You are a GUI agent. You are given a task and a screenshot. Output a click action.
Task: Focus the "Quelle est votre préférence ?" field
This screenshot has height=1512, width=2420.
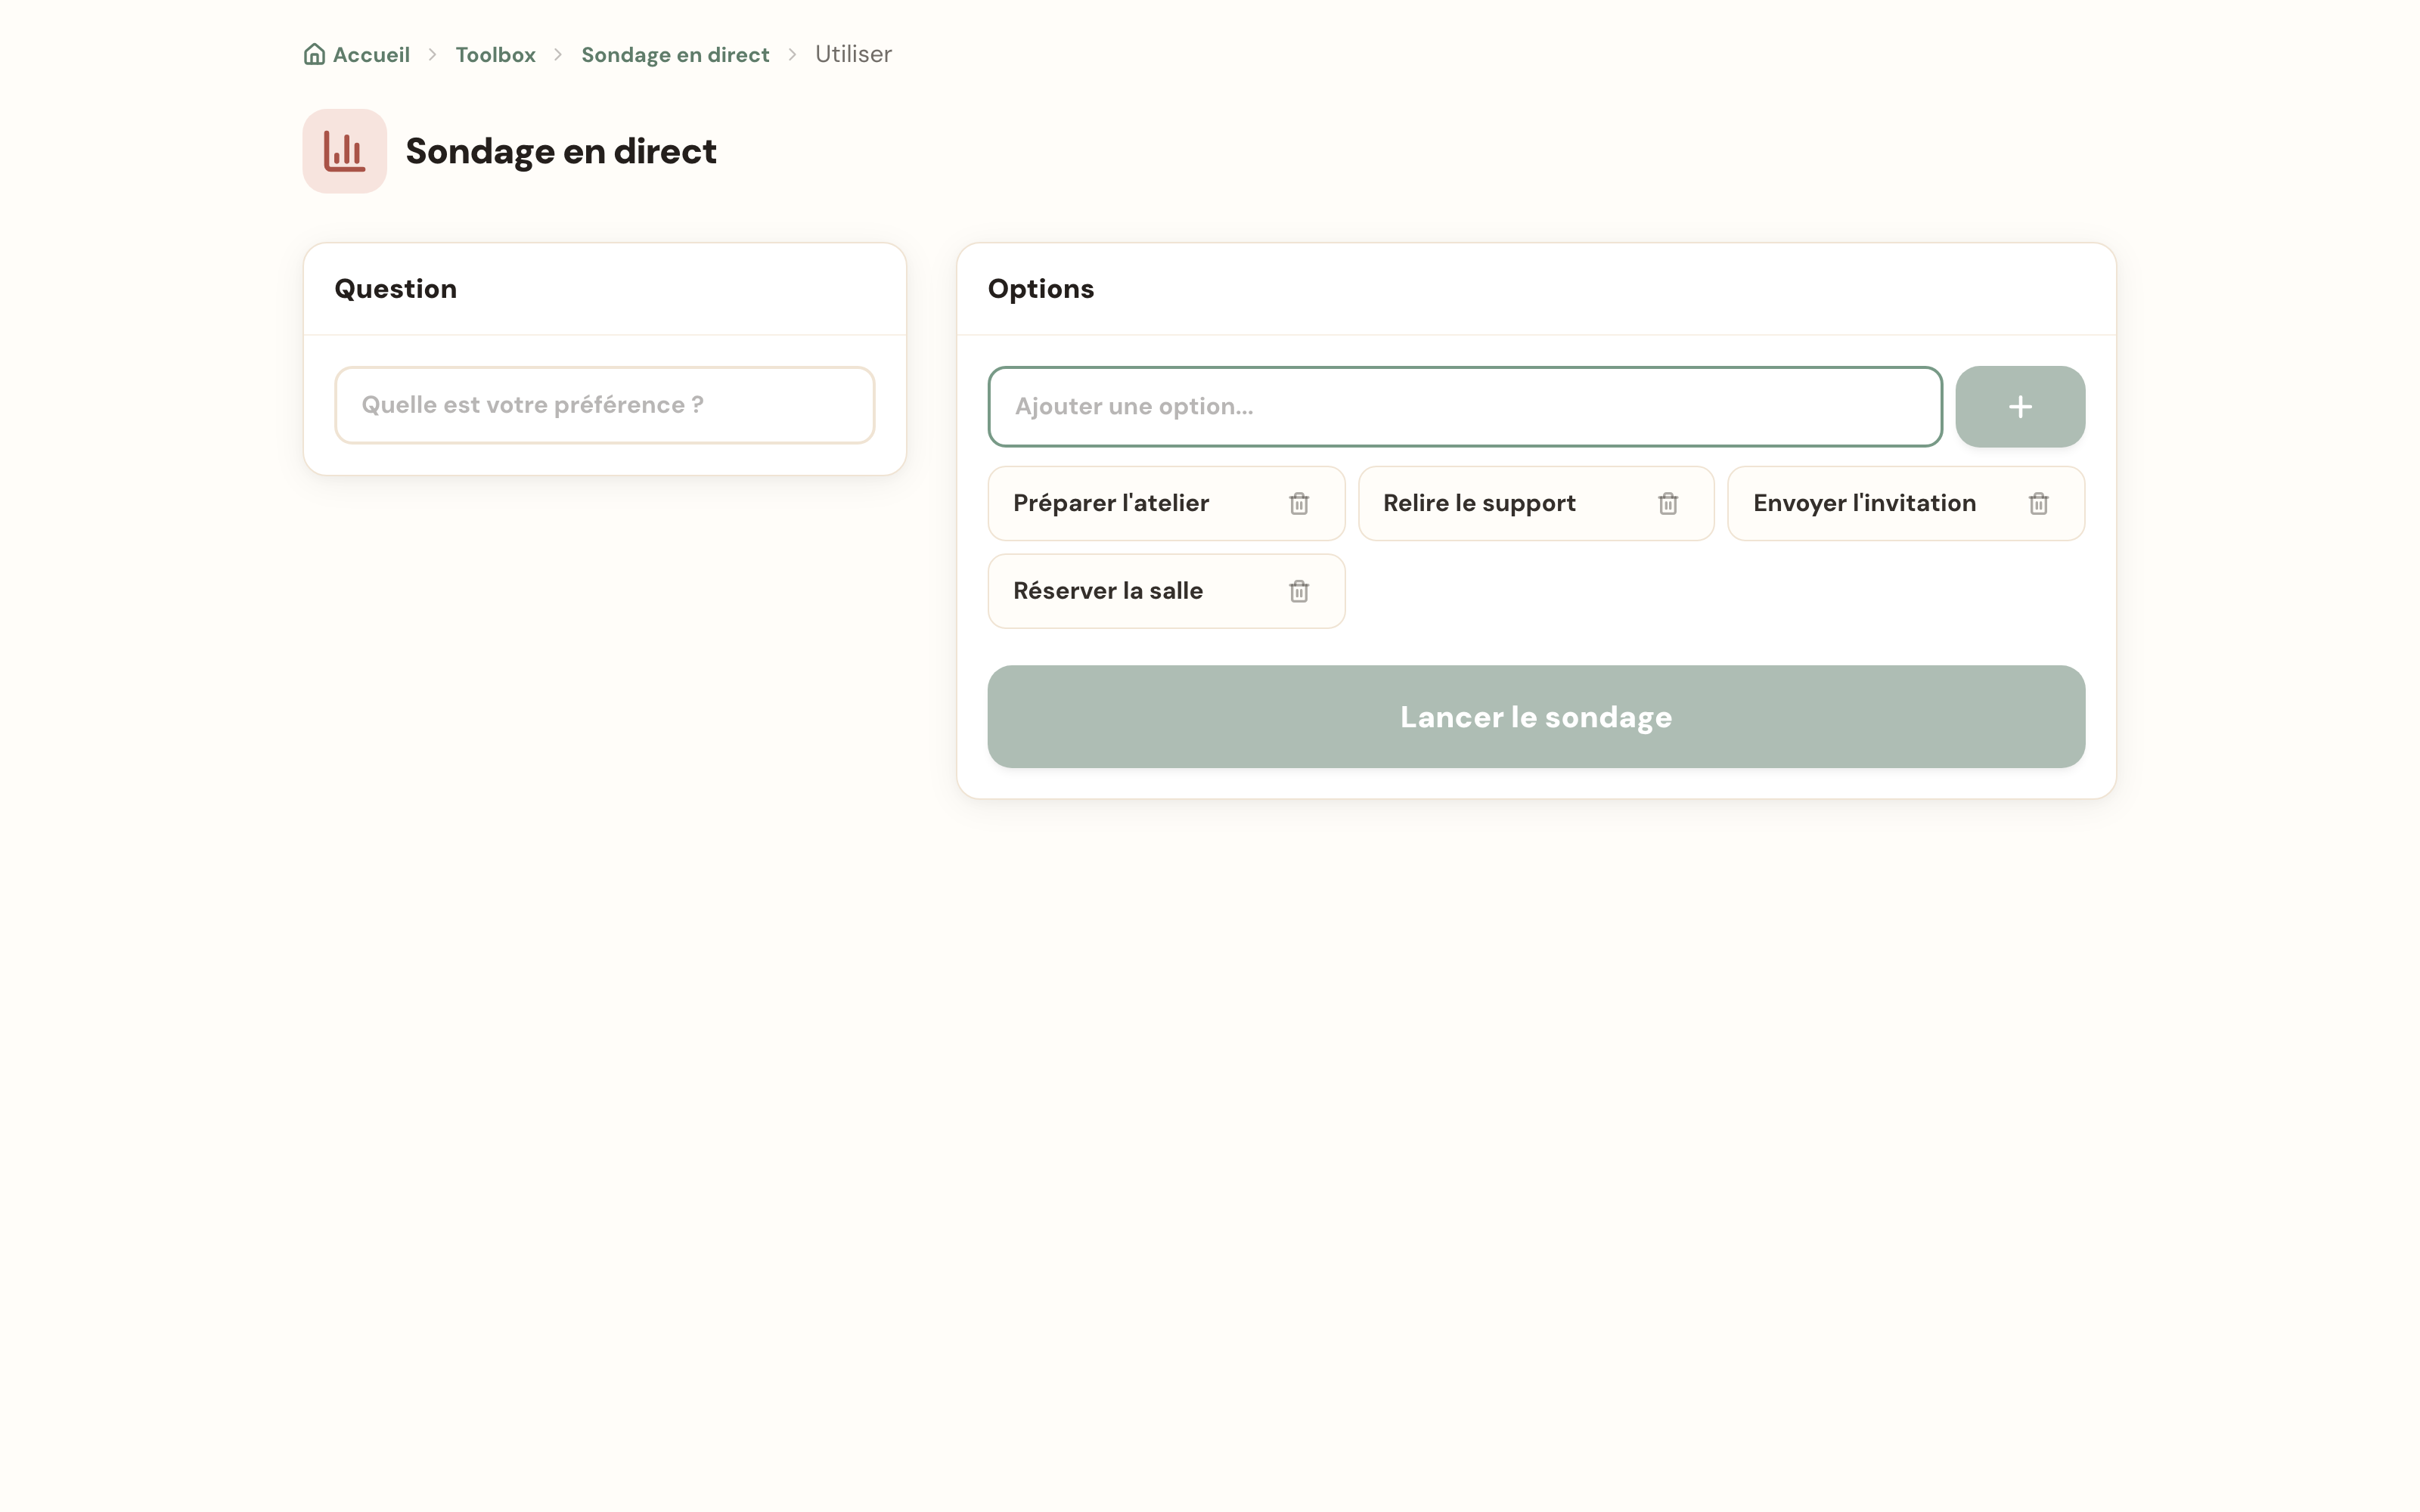click(604, 405)
